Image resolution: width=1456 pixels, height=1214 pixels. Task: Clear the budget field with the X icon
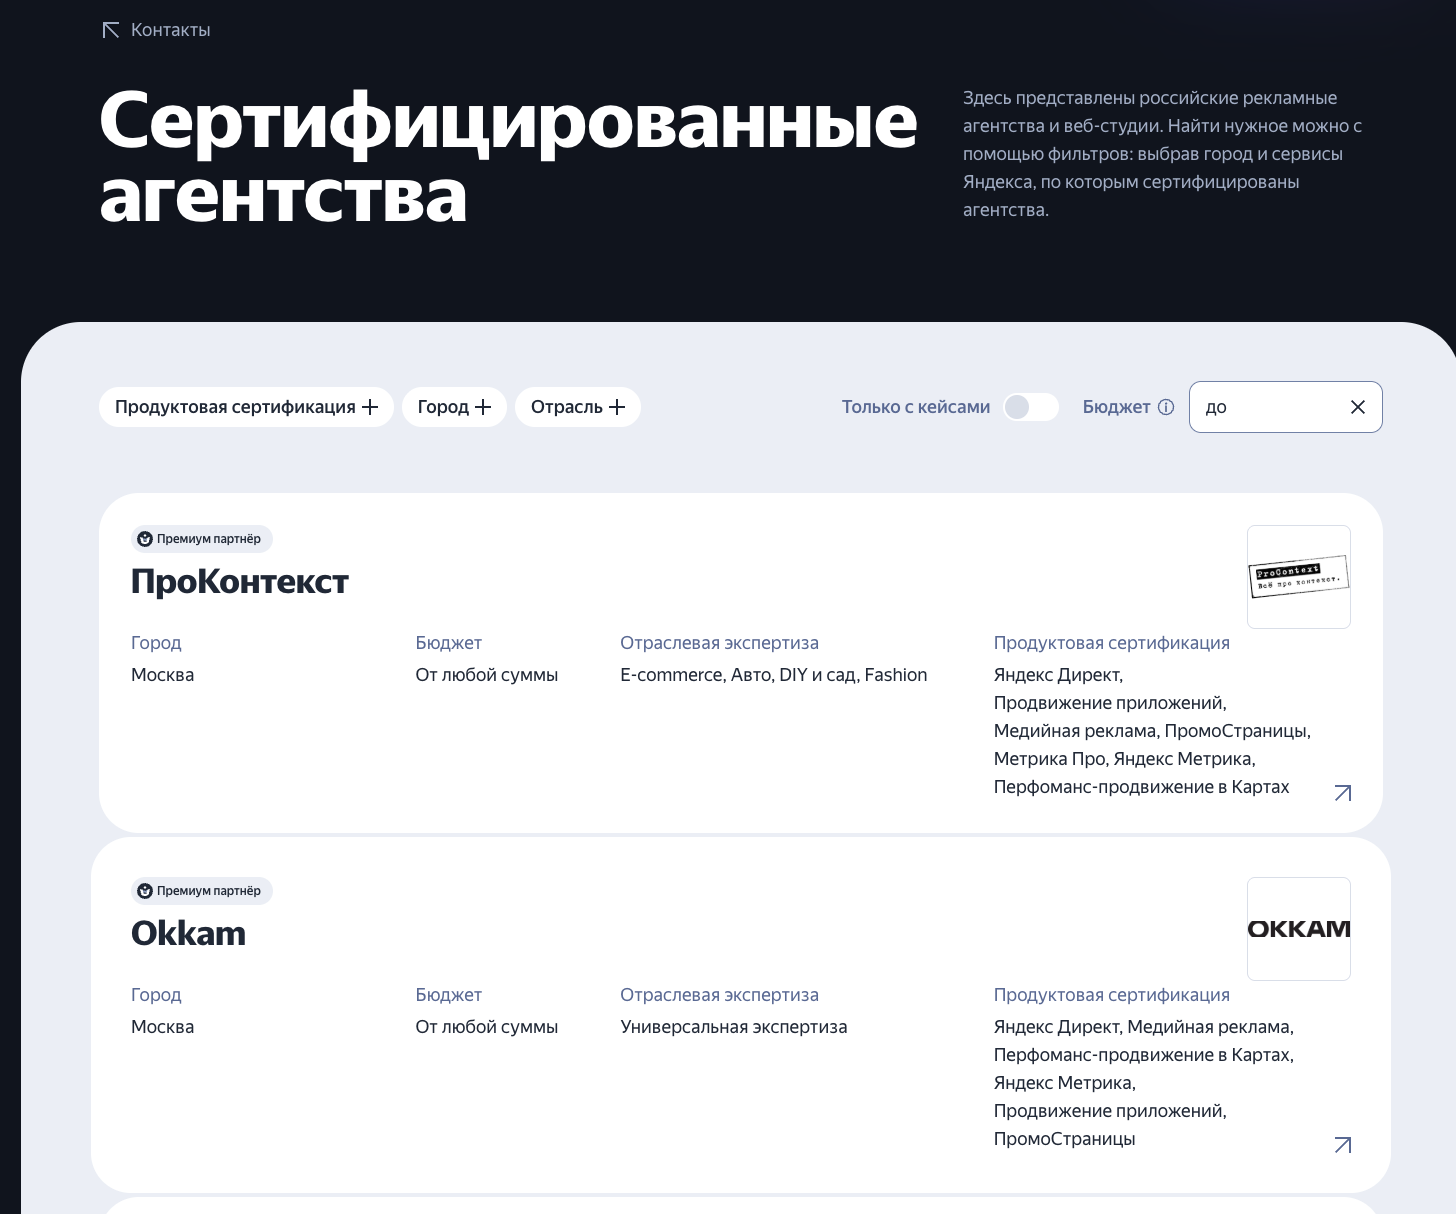(x=1358, y=407)
